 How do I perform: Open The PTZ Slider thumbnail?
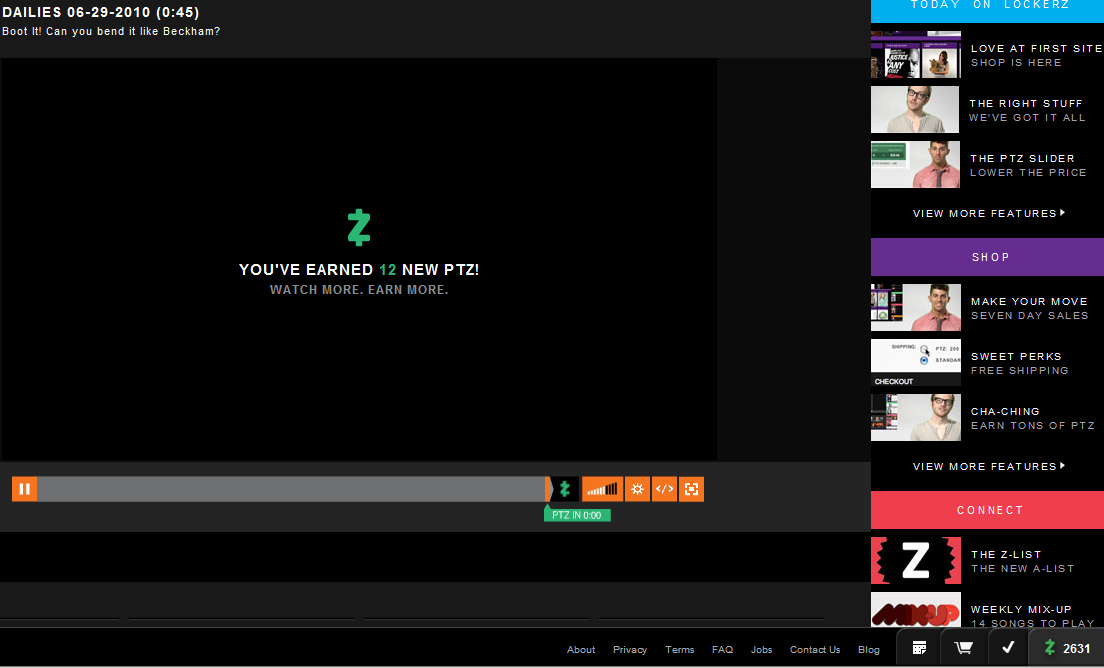[915, 164]
